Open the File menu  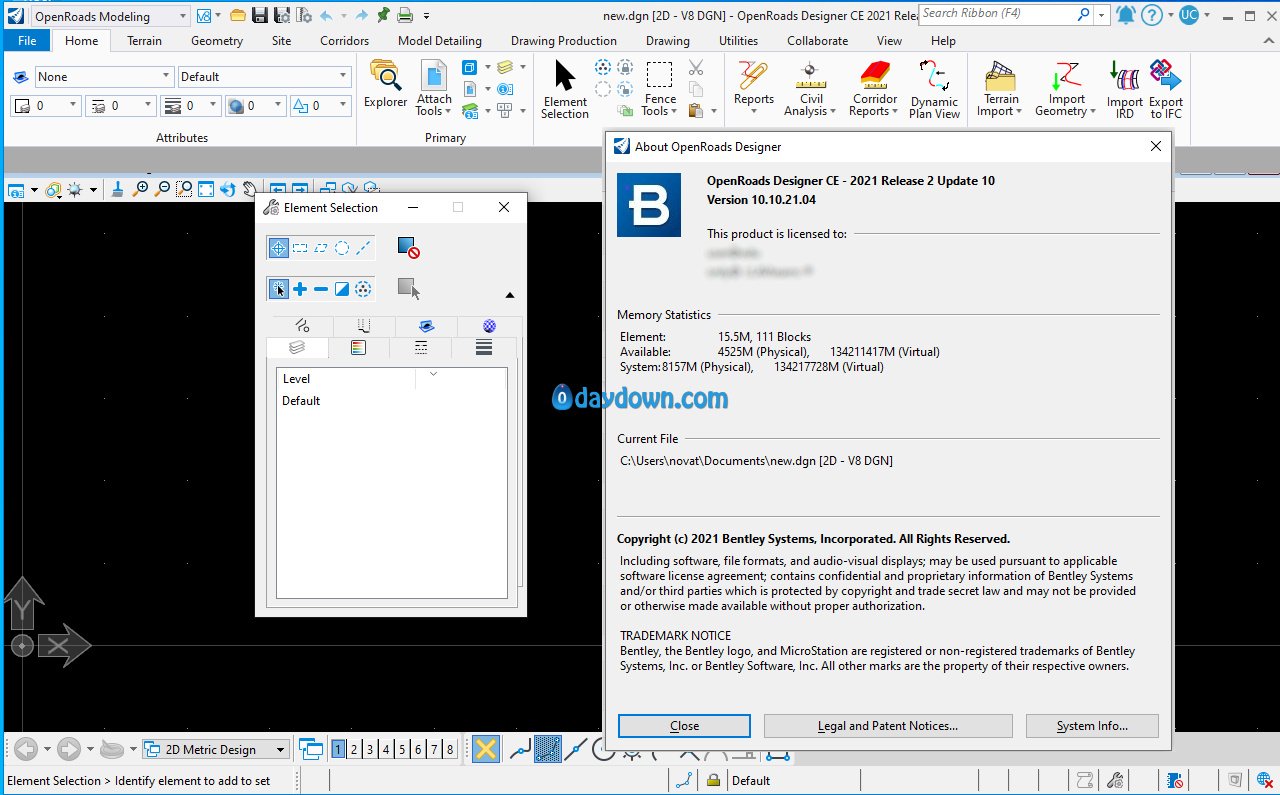(27, 41)
